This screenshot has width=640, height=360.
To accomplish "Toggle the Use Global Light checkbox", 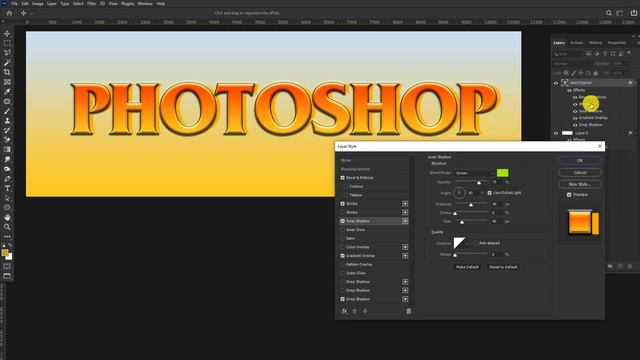I will [x=489, y=193].
